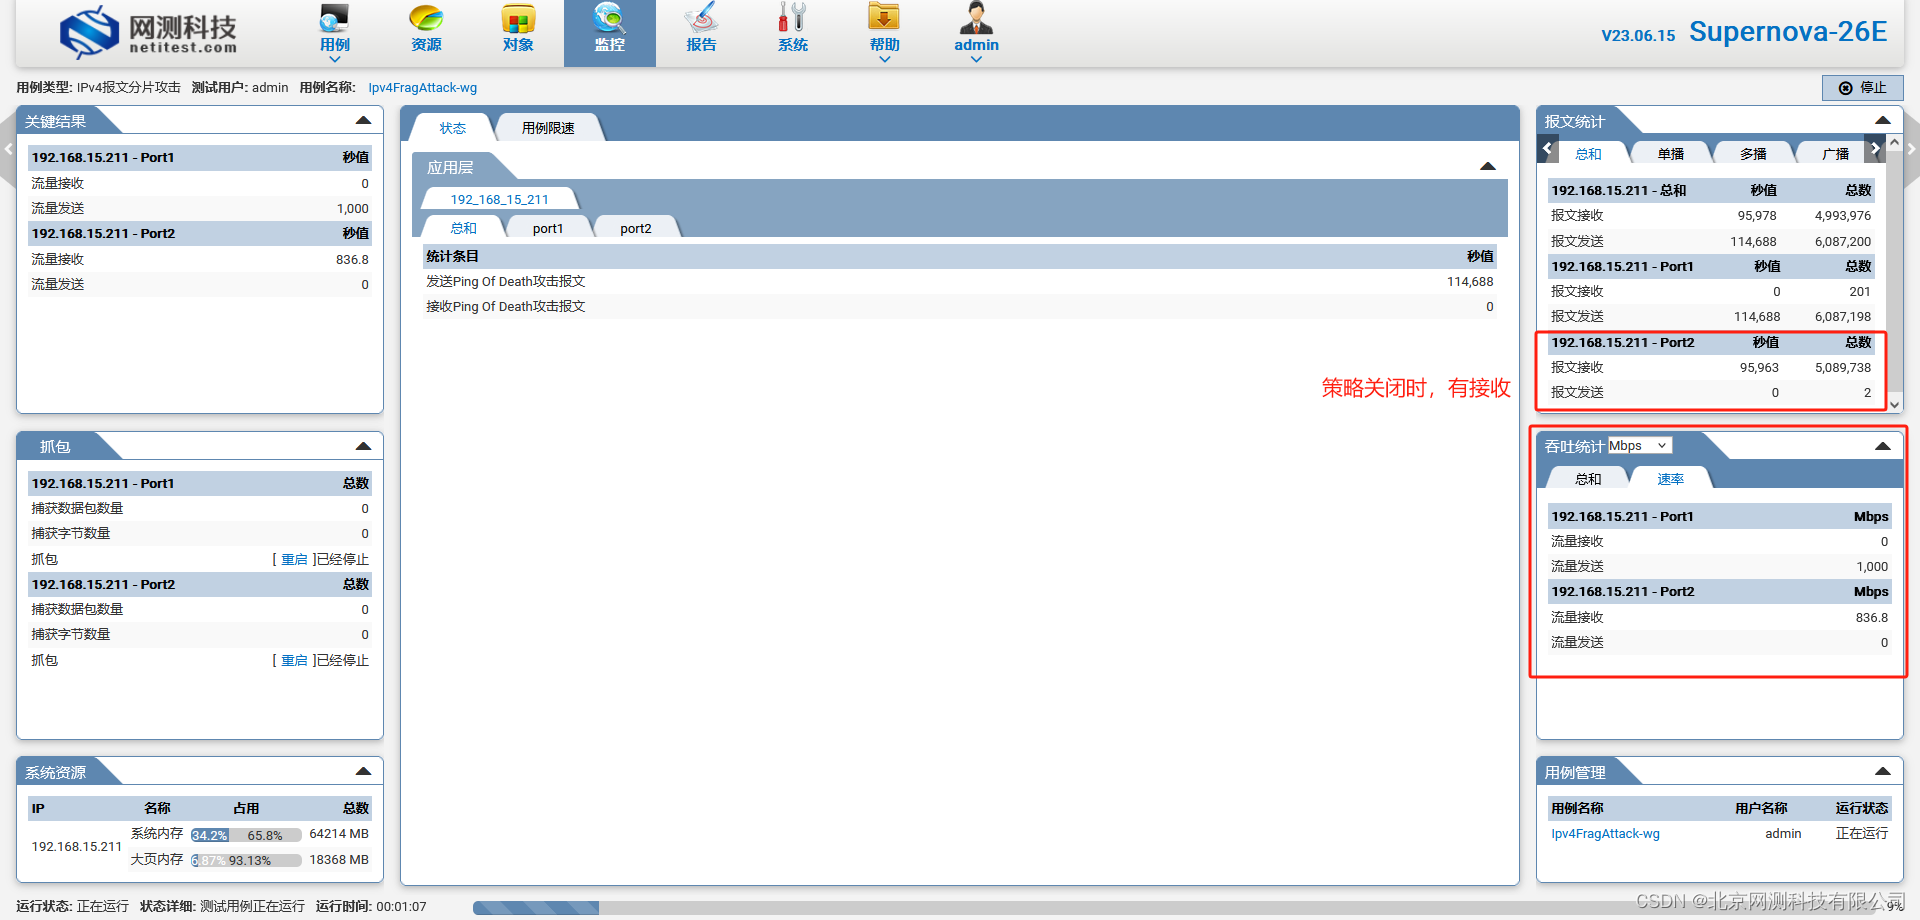
Task: Click the 大页内存 usage bar
Action: 246,860
